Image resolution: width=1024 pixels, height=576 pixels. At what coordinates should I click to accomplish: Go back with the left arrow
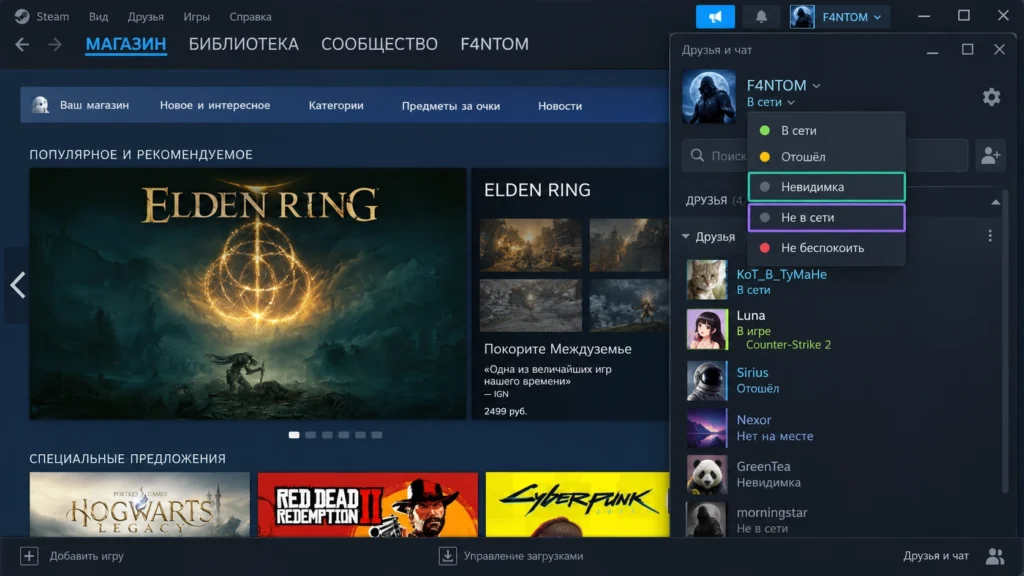tap(22, 44)
